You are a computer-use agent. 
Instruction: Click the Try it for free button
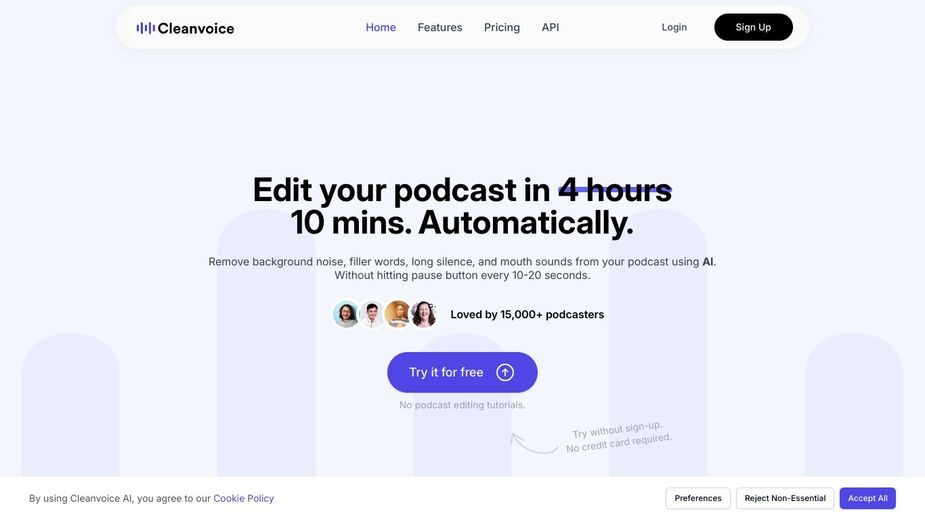coord(462,372)
